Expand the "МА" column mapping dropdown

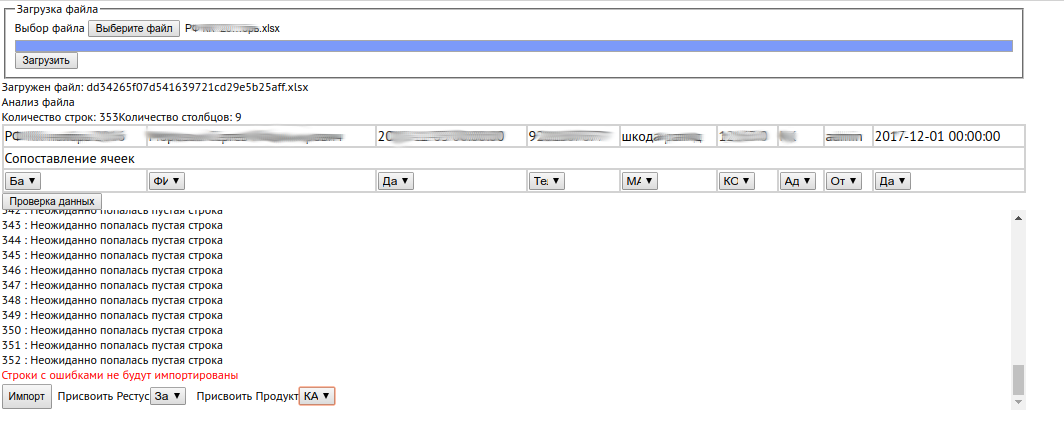pyautogui.click(x=640, y=181)
